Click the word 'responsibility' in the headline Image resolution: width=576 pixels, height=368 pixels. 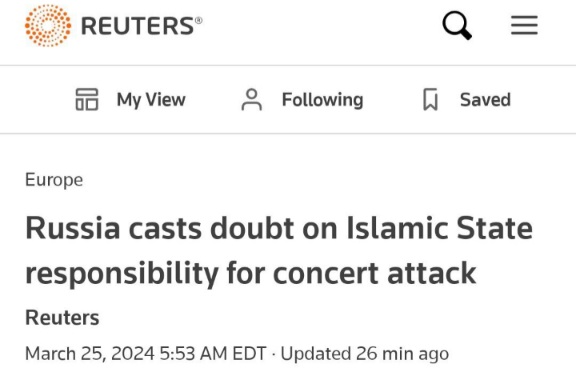[x=122, y=275]
